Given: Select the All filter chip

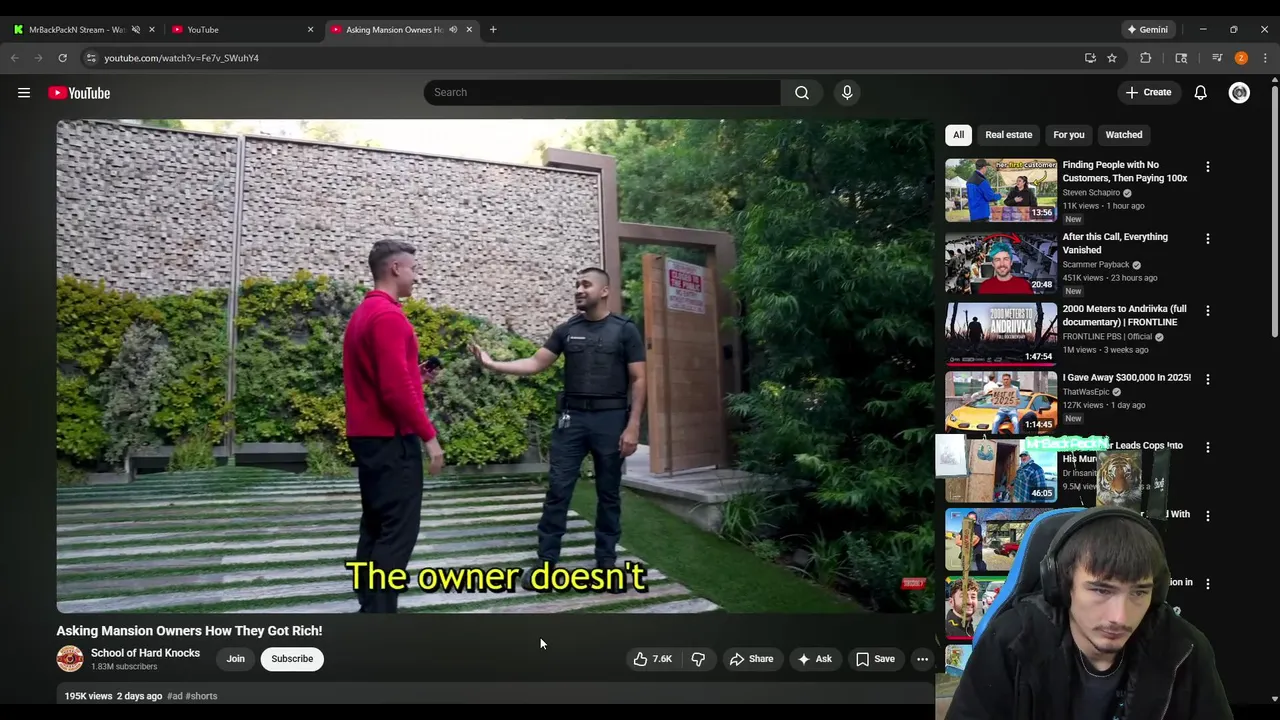Looking at the screenshot, I should (958, 135).
